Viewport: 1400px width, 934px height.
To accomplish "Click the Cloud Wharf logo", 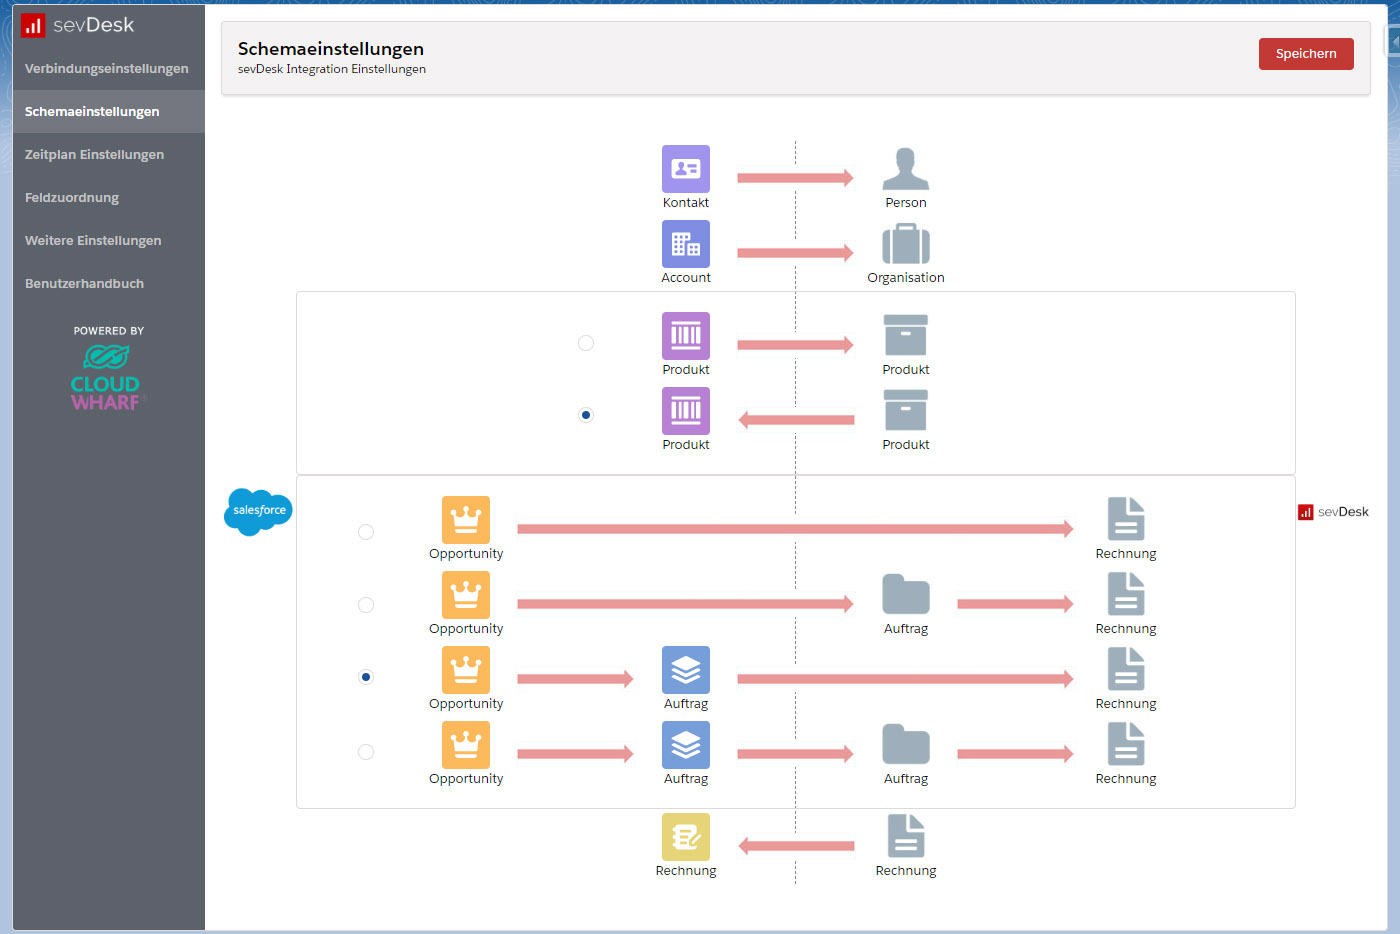I will (105, 375).
